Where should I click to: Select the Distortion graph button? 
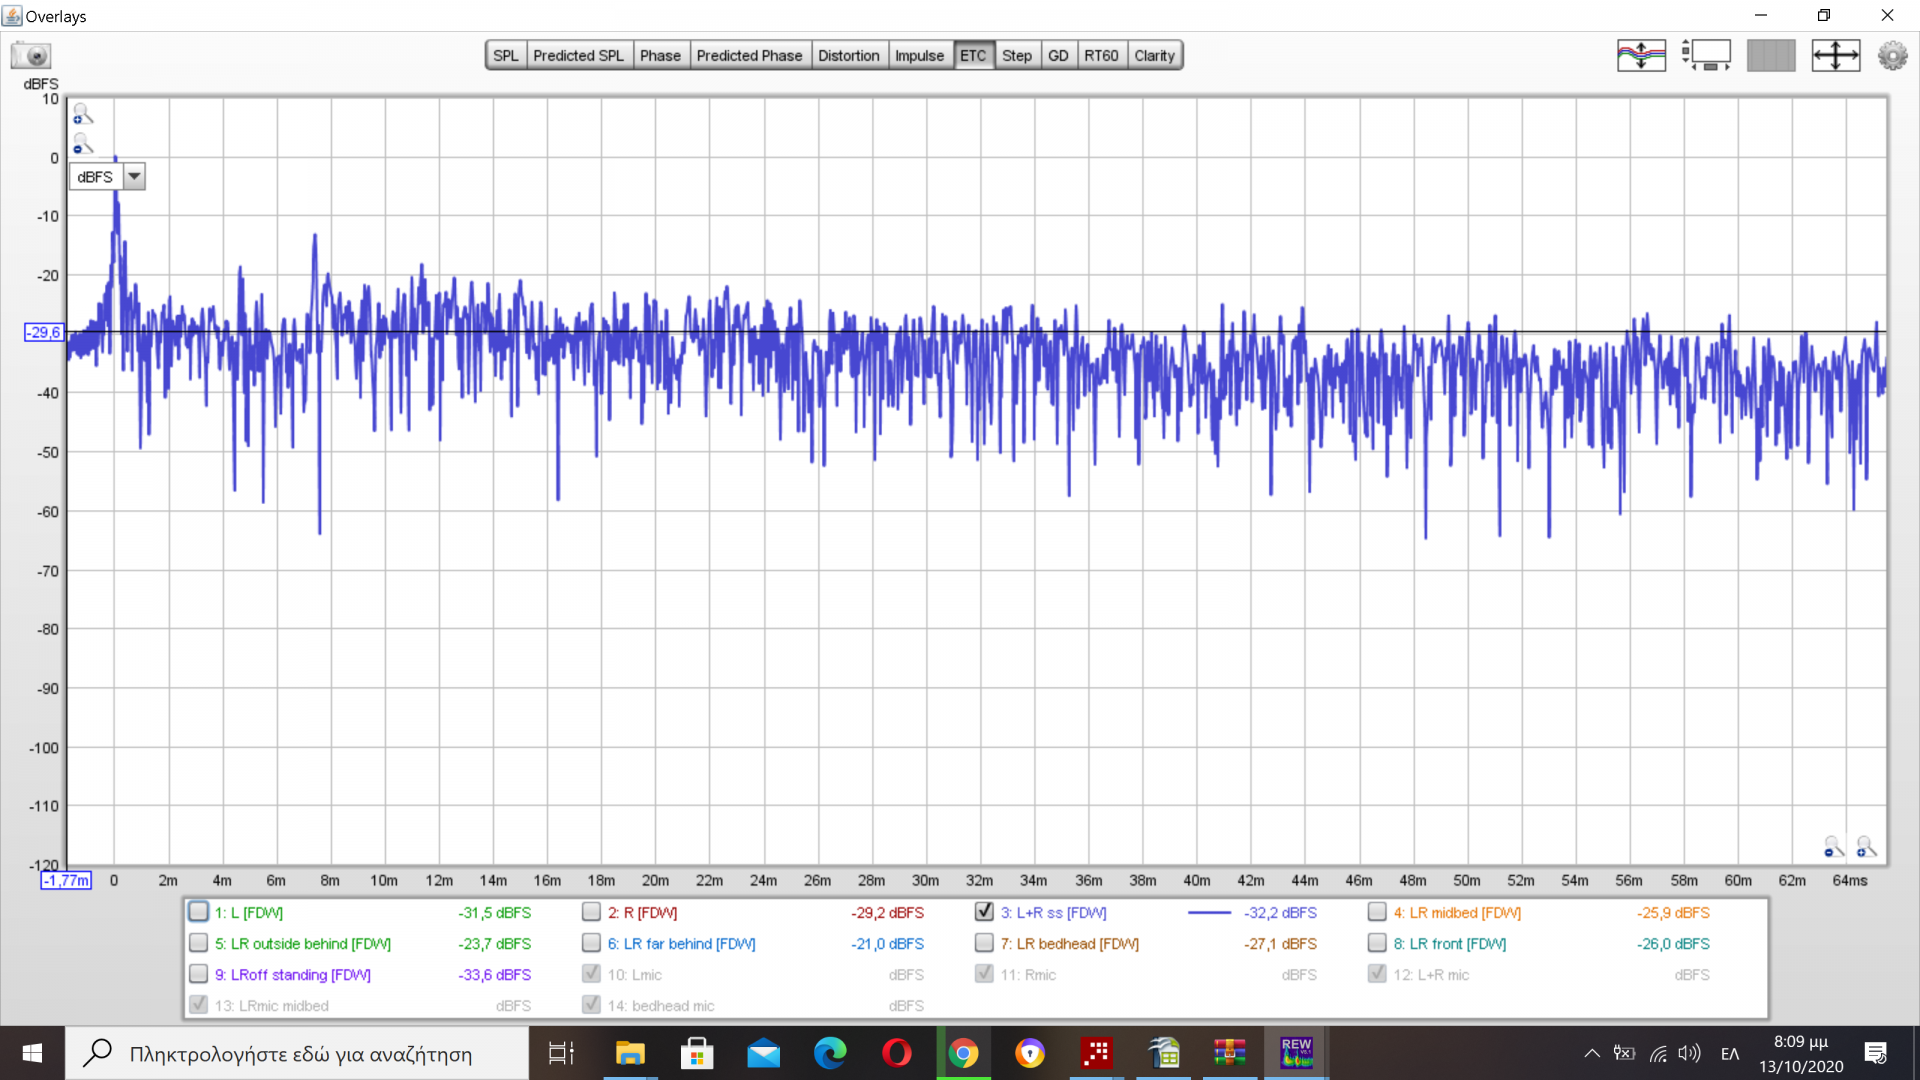coord(848,55)
